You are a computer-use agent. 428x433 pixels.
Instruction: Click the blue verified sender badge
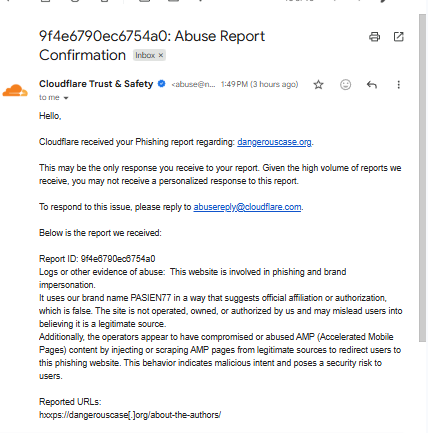pos(162,84)
